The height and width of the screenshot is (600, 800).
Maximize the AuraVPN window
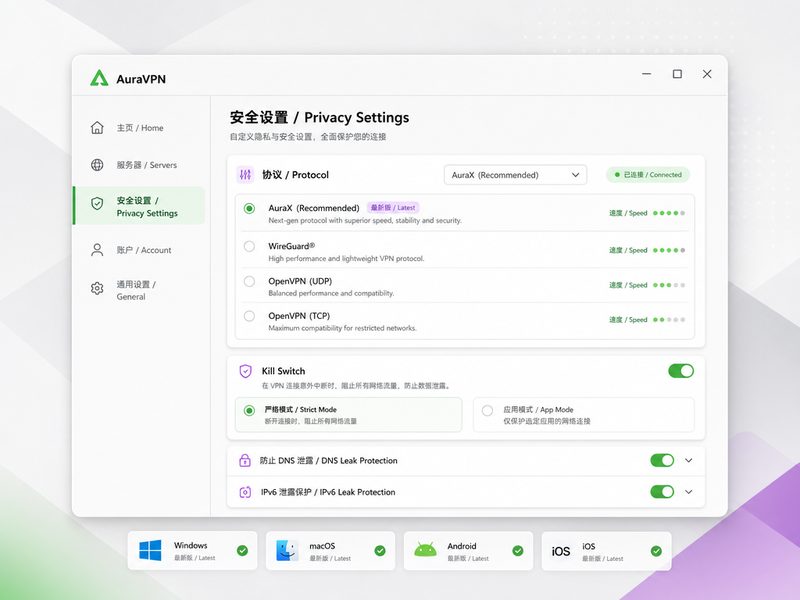point(677,74)
